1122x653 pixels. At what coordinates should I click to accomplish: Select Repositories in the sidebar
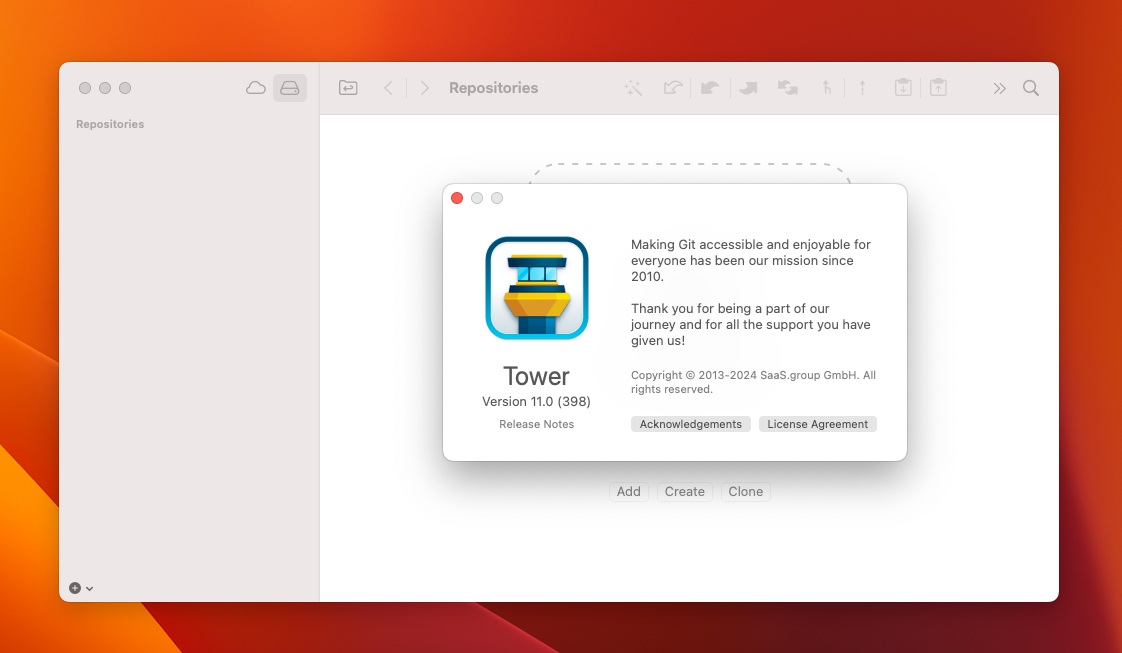(x=110, y=124)
